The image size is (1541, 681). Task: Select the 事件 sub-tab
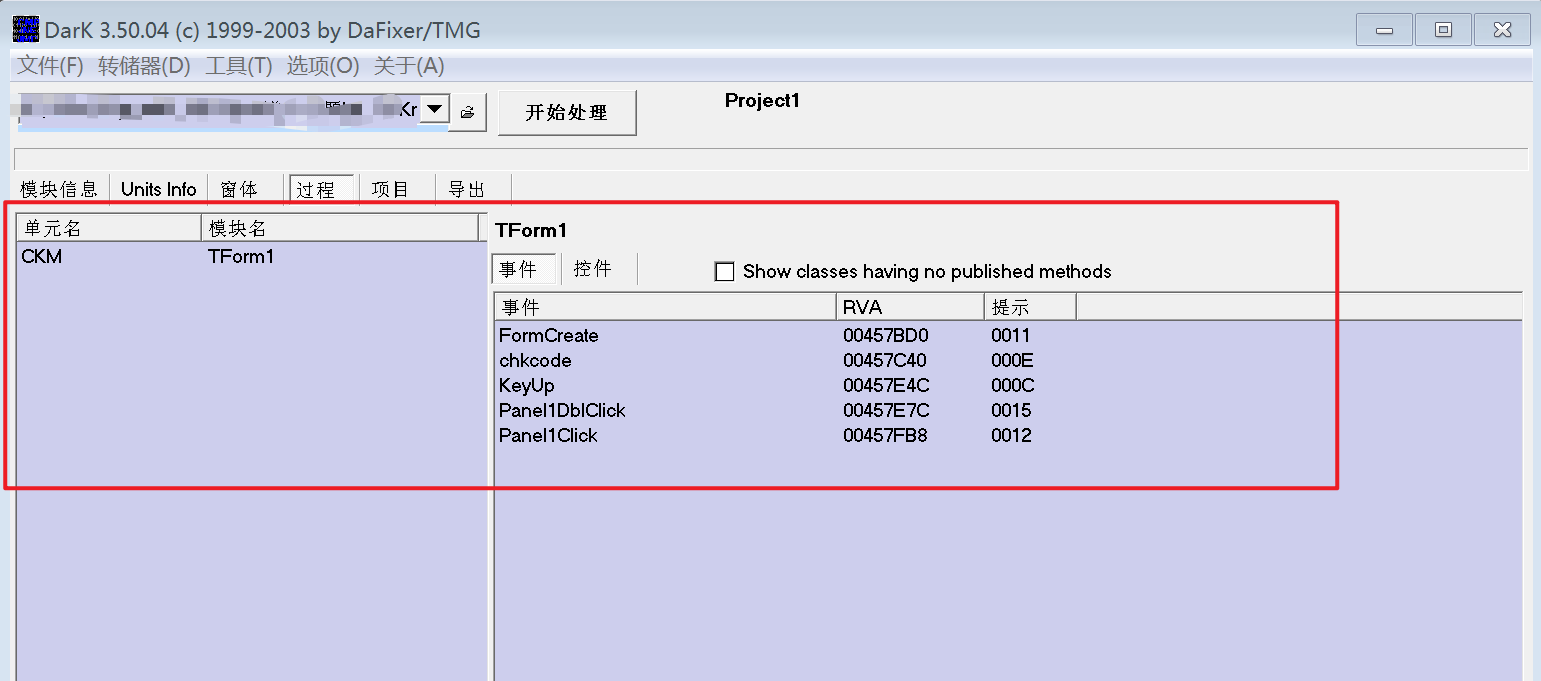(x=524, y=269)
